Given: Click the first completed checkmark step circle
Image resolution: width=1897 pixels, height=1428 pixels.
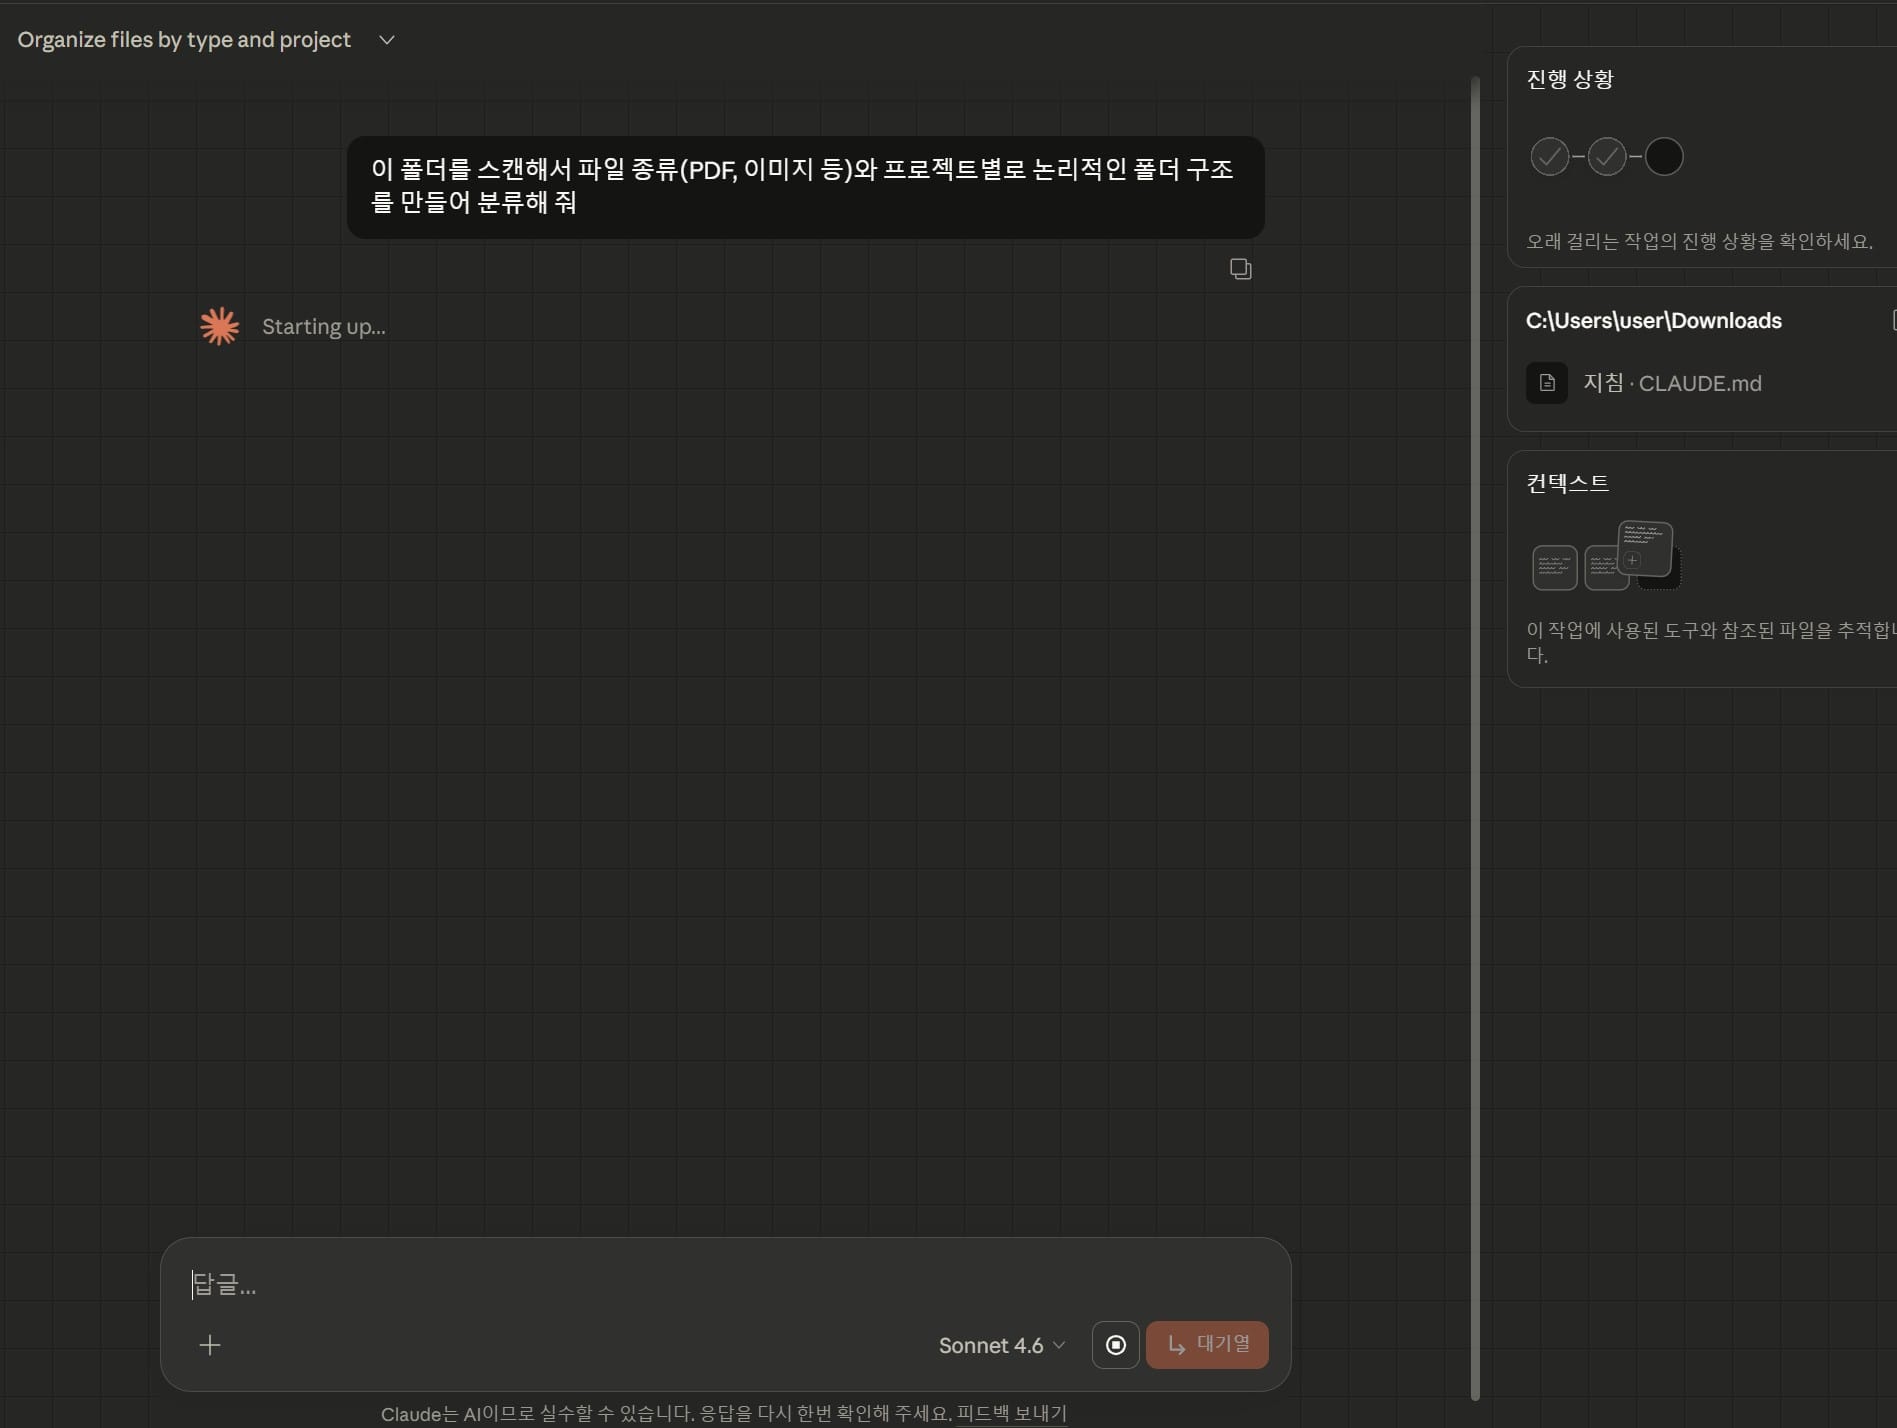Looking at the screenshot, I should (x=1549, y=157).
